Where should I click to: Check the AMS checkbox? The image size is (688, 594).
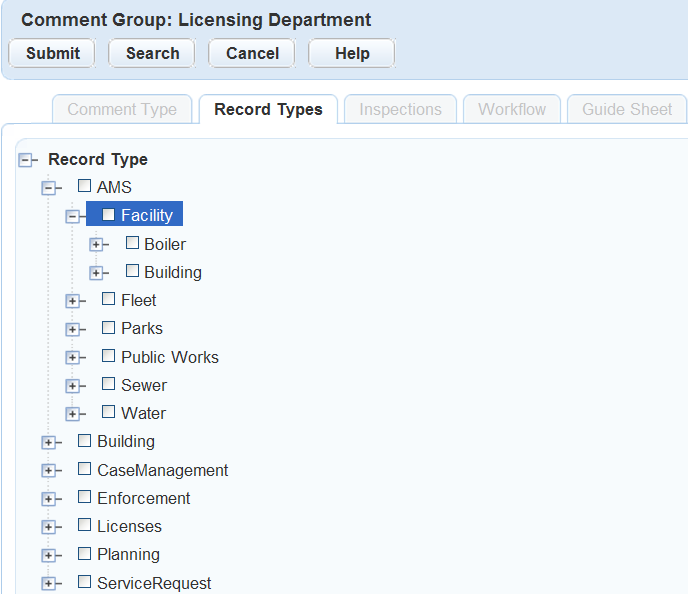(85, 186)
